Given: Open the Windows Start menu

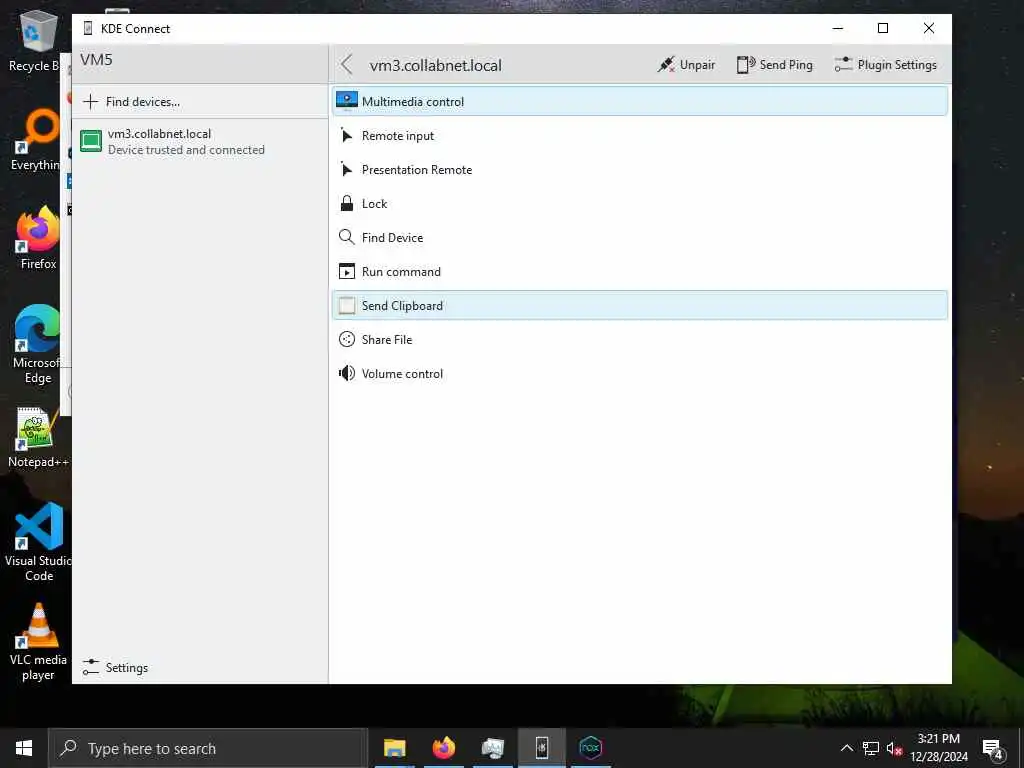Looking at the screenshot, I should click(x=24, y=748).
